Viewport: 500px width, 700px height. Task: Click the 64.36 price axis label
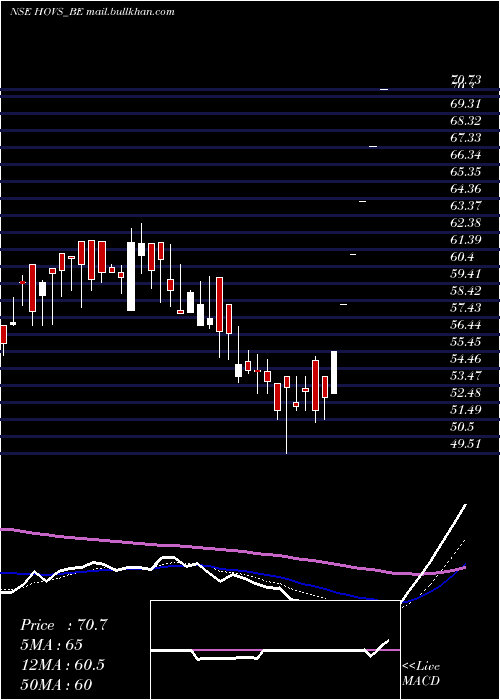pyautogui.click(x=466, y=189)
